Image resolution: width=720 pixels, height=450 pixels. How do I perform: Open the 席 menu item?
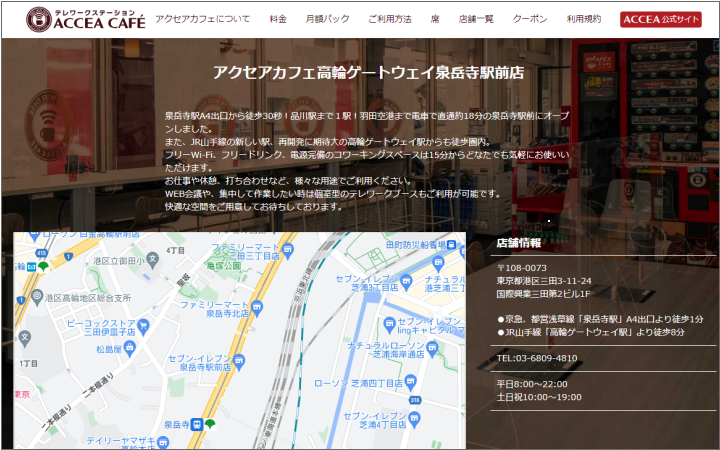coord(435,19)
